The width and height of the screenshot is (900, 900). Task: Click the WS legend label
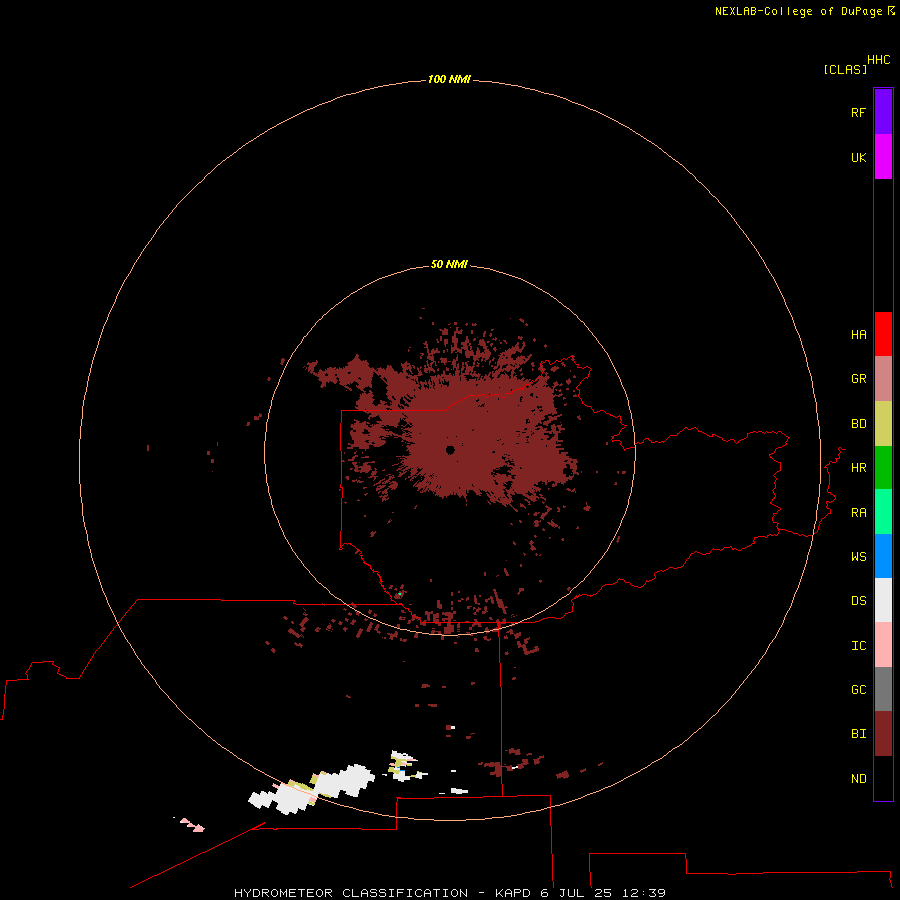tap(858, 556)
